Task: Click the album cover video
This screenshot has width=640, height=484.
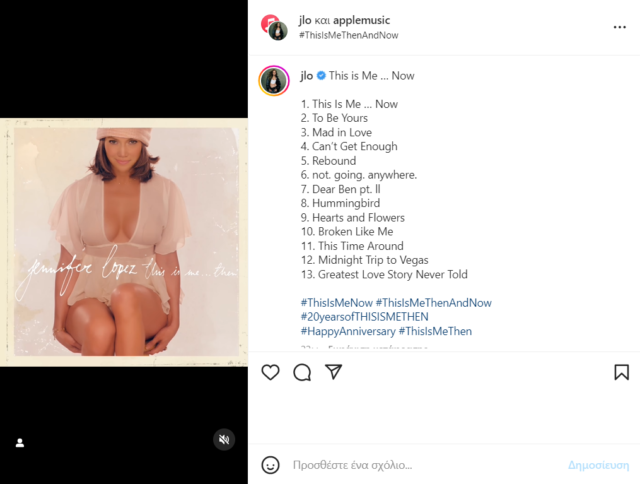Action: [124, 242]
